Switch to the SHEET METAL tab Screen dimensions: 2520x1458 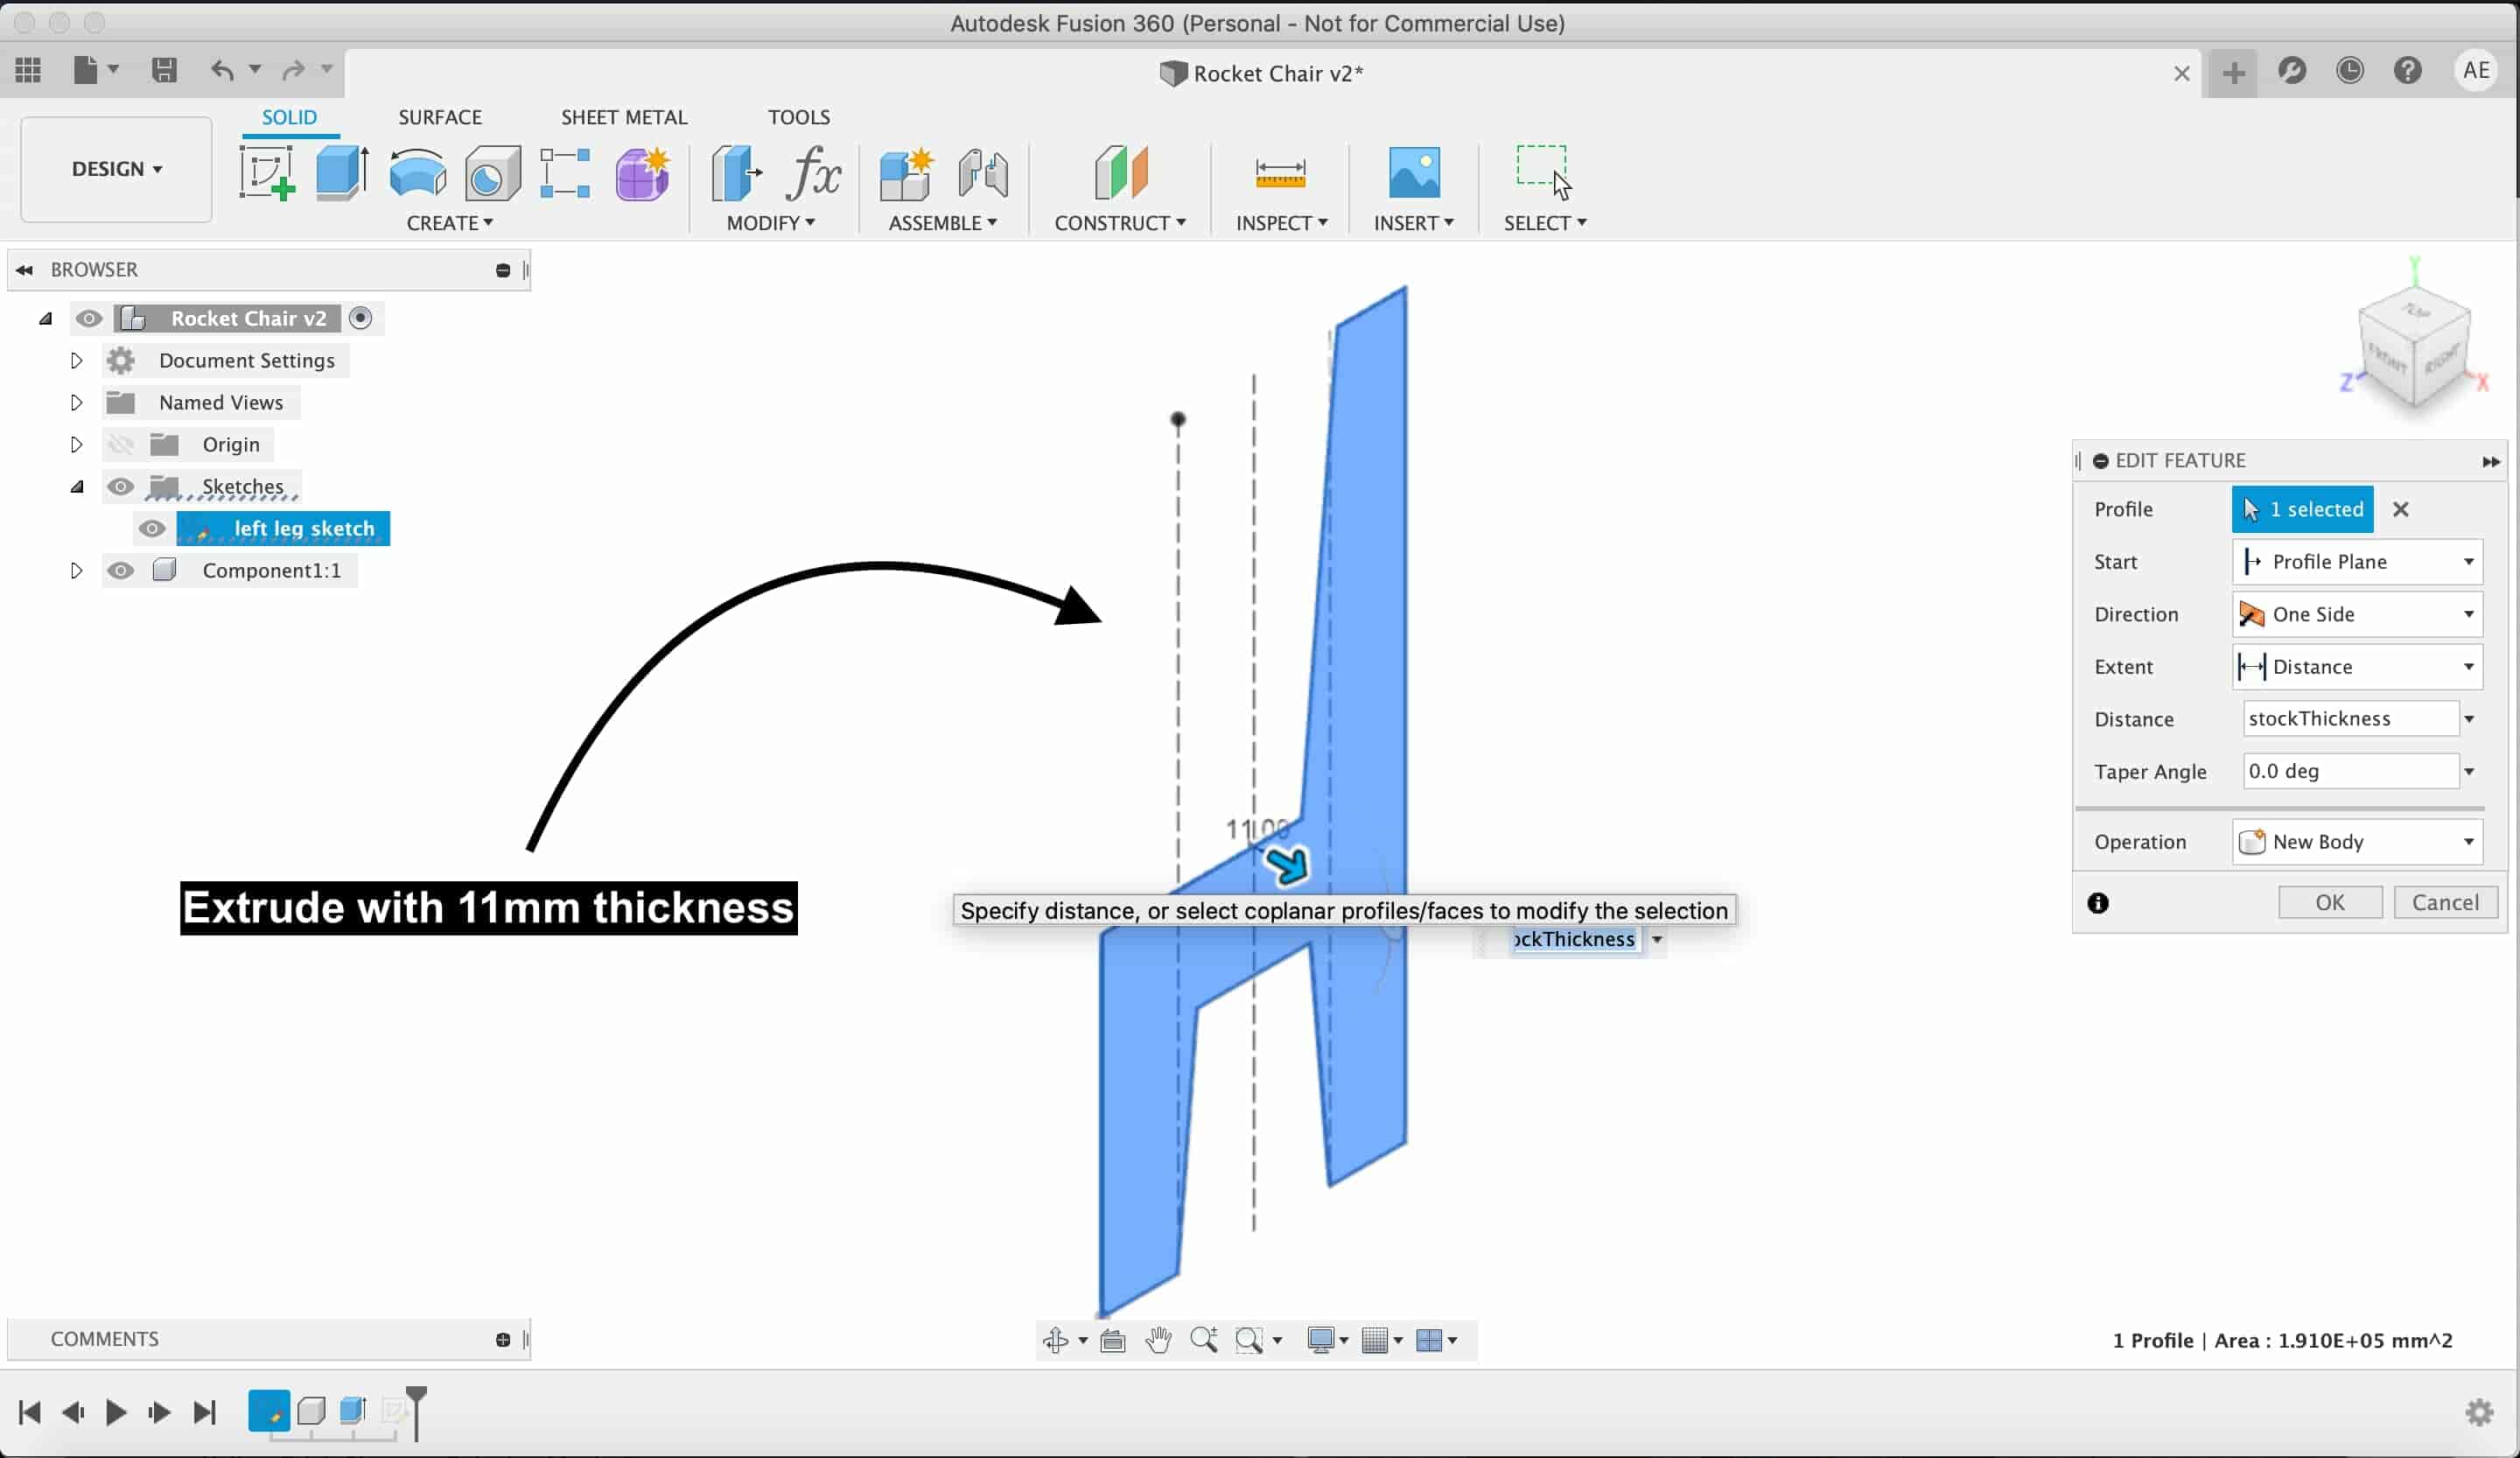coord(625,115)
